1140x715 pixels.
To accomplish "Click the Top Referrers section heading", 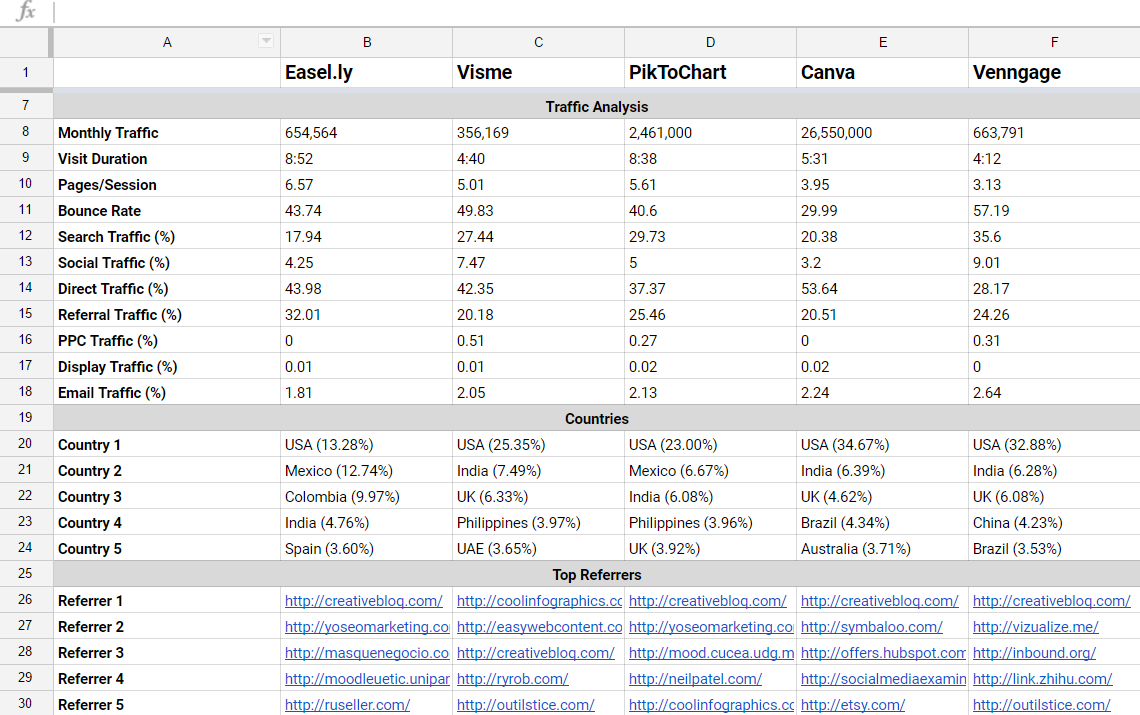I will tap(597, 575).
